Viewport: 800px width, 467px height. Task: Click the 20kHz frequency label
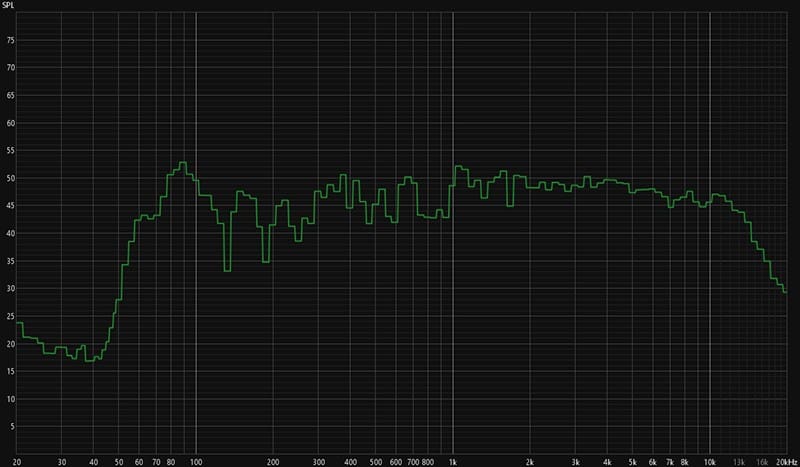coord(786,462)
